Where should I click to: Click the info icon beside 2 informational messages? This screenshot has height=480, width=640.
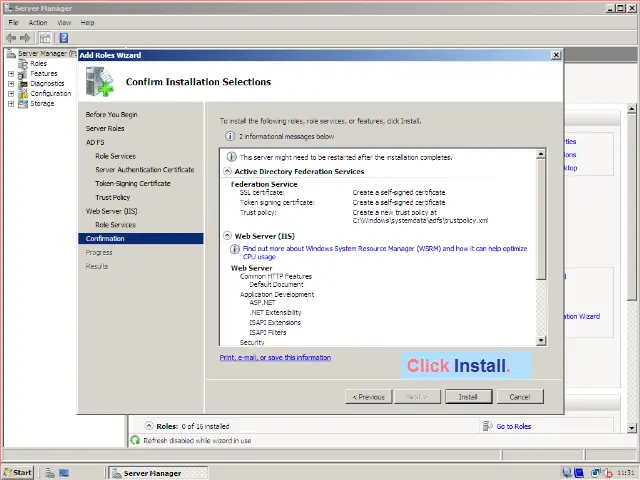(230, 136)
